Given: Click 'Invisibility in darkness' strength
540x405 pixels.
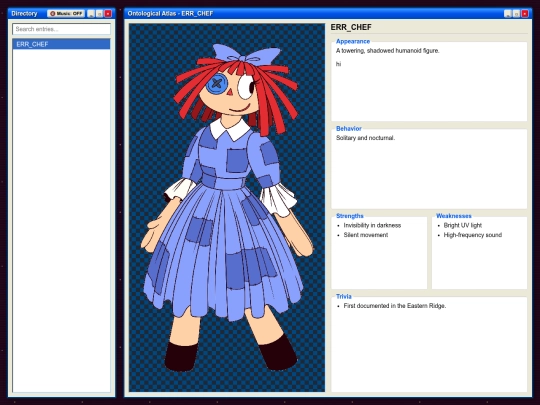Looking at the screenshot, I should (x=372, y=225).
